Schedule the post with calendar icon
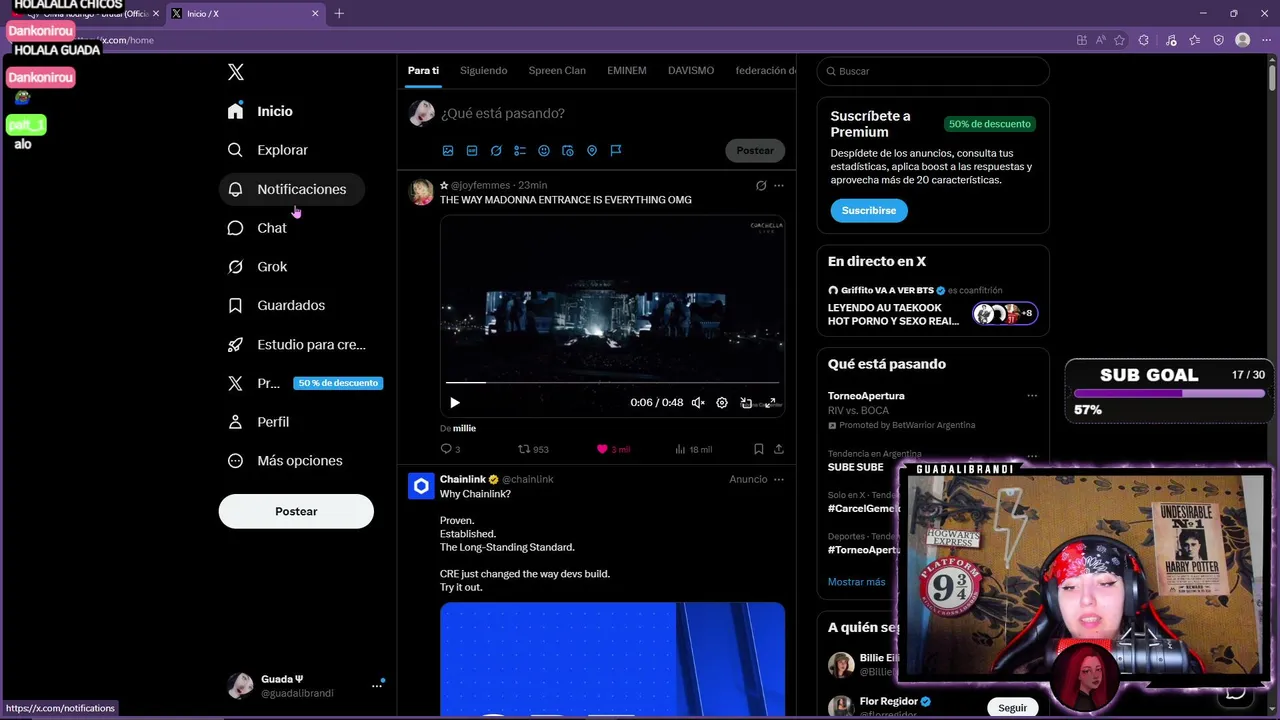This screenshot has height=720, width=1280. 568,151
